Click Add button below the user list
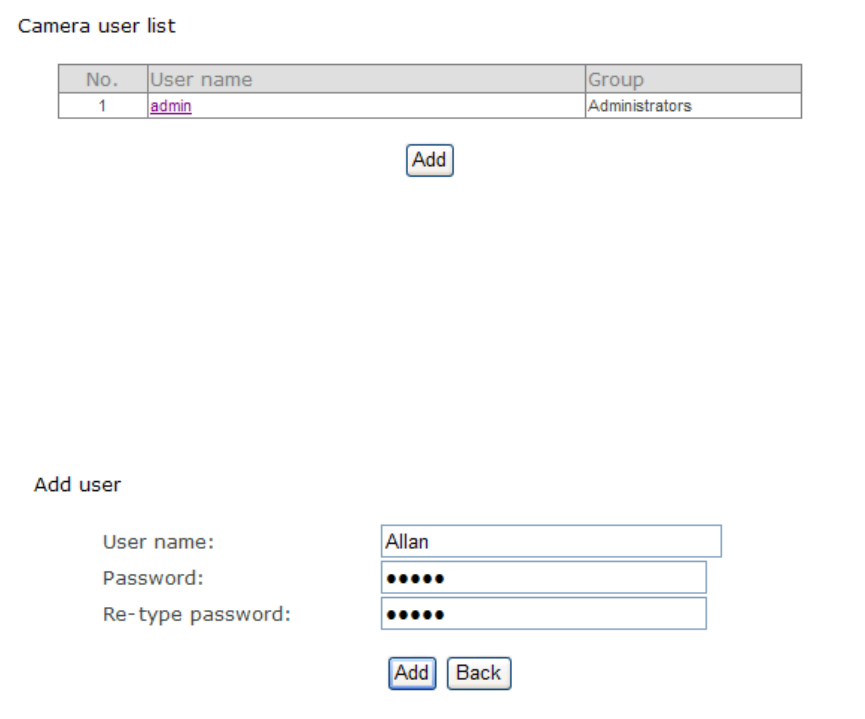This screenshot has width=865, height=719. [429, 160]
